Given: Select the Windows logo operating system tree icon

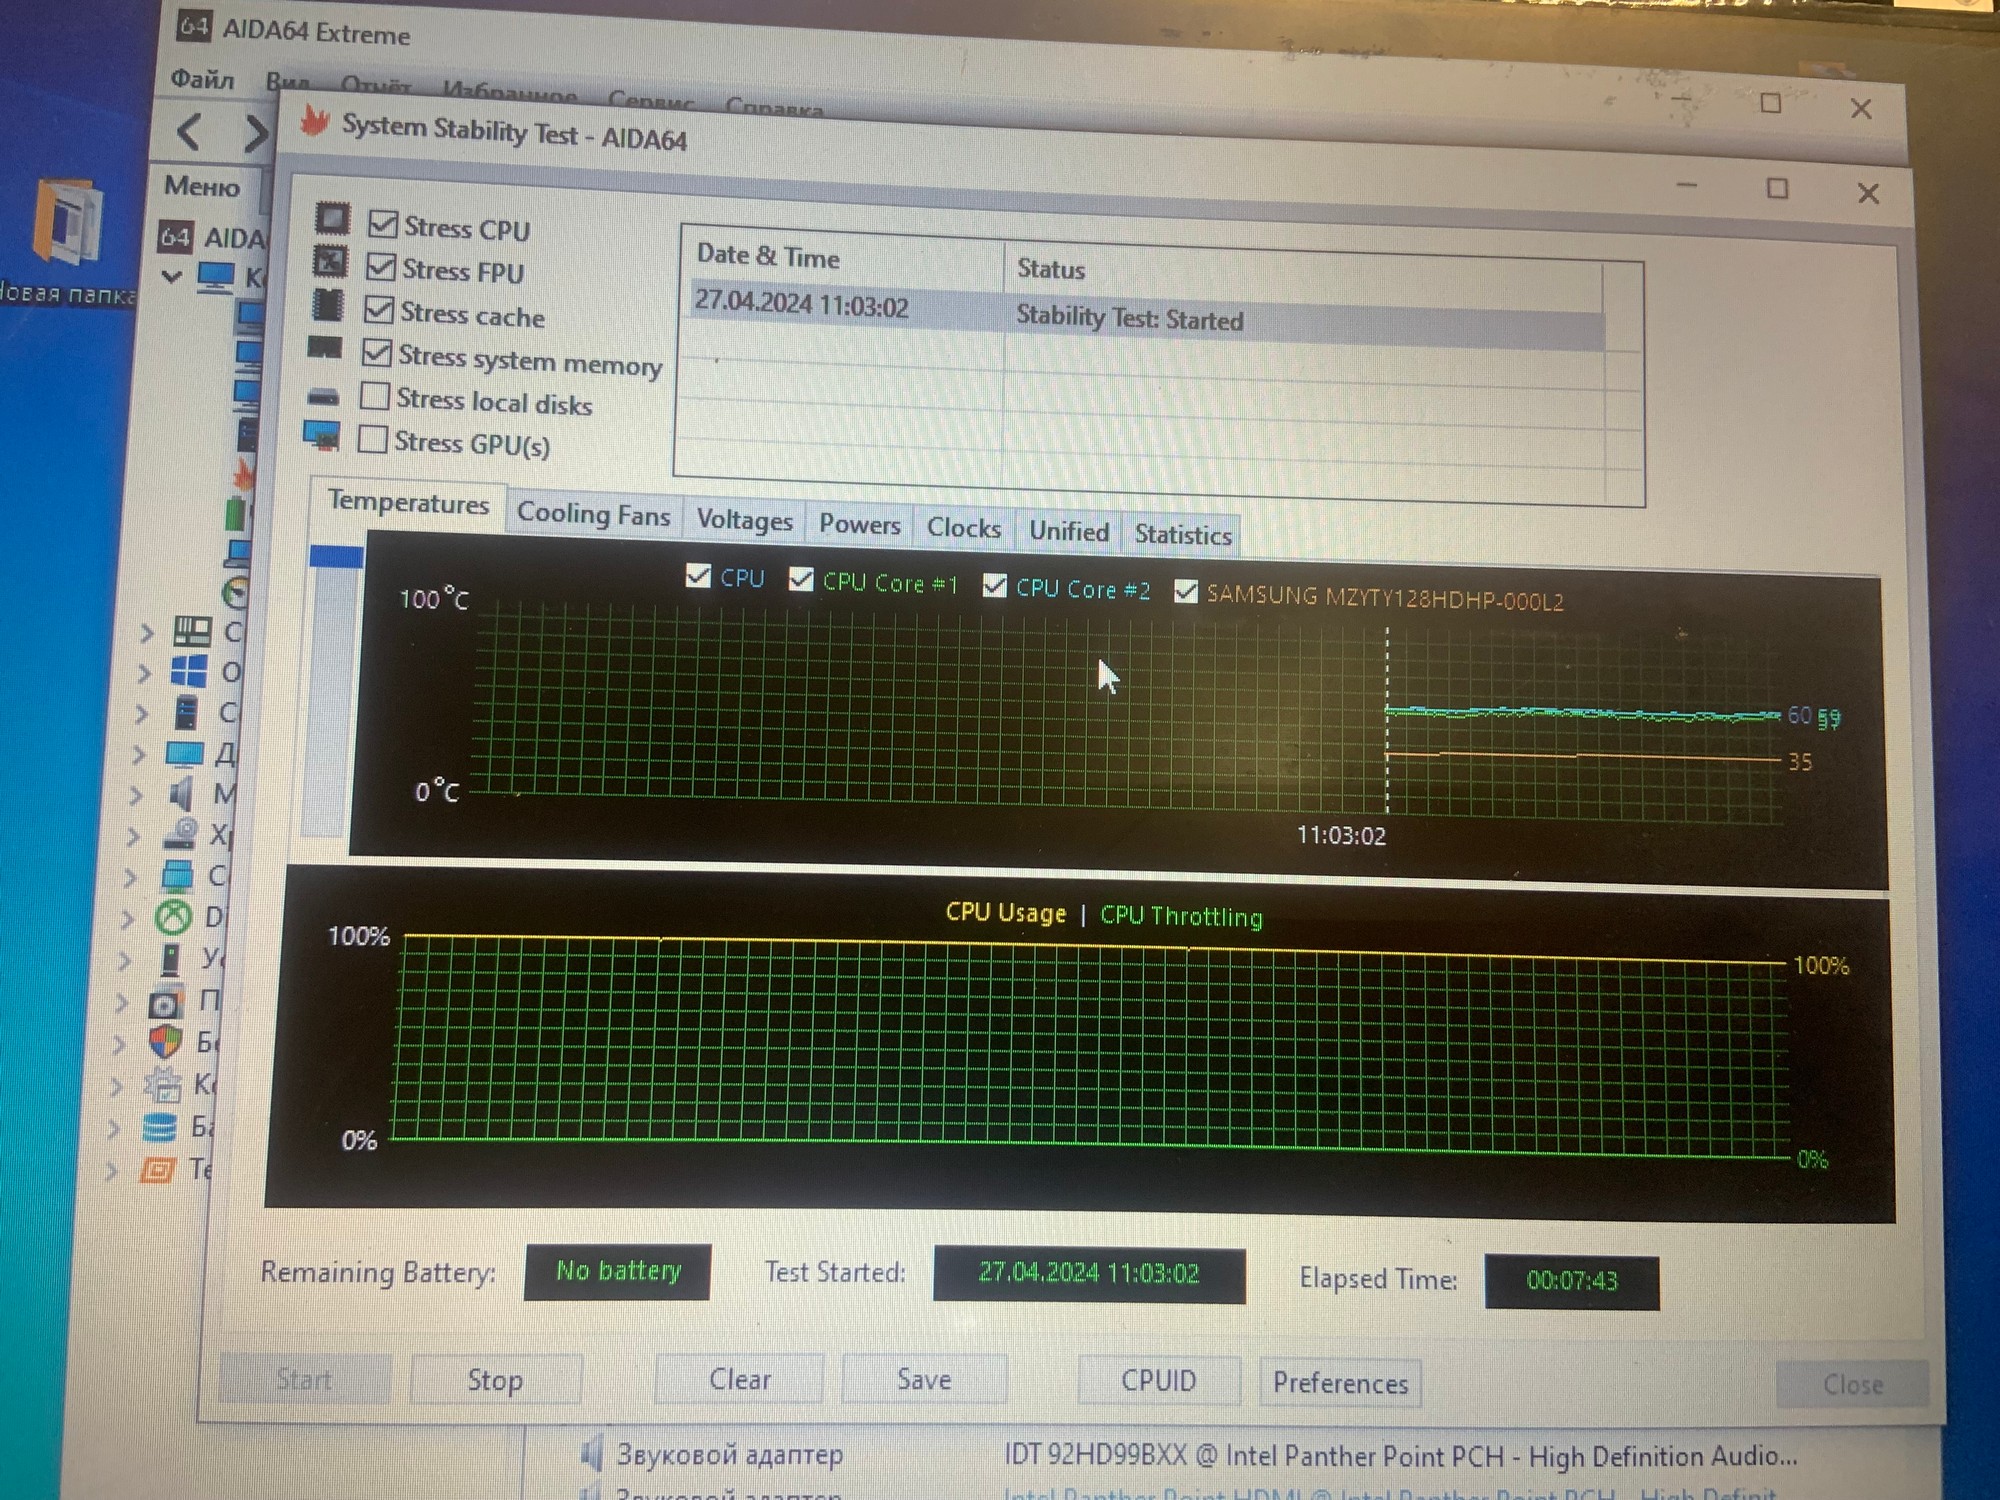Looking at the screenshot, I should (189, 671).
